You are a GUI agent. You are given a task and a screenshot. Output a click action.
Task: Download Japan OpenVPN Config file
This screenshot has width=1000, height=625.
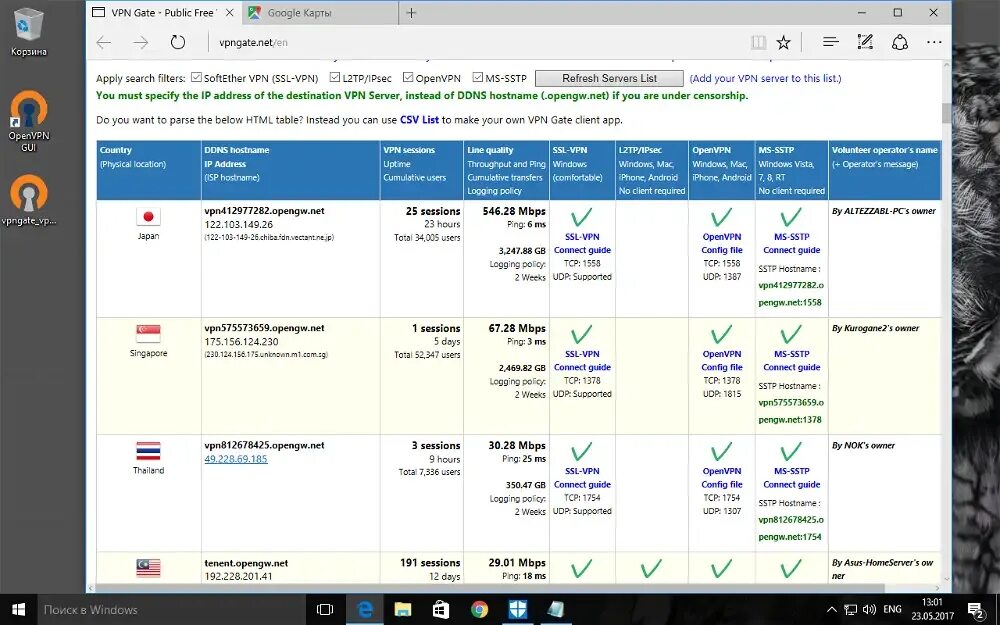click(722, 244)
